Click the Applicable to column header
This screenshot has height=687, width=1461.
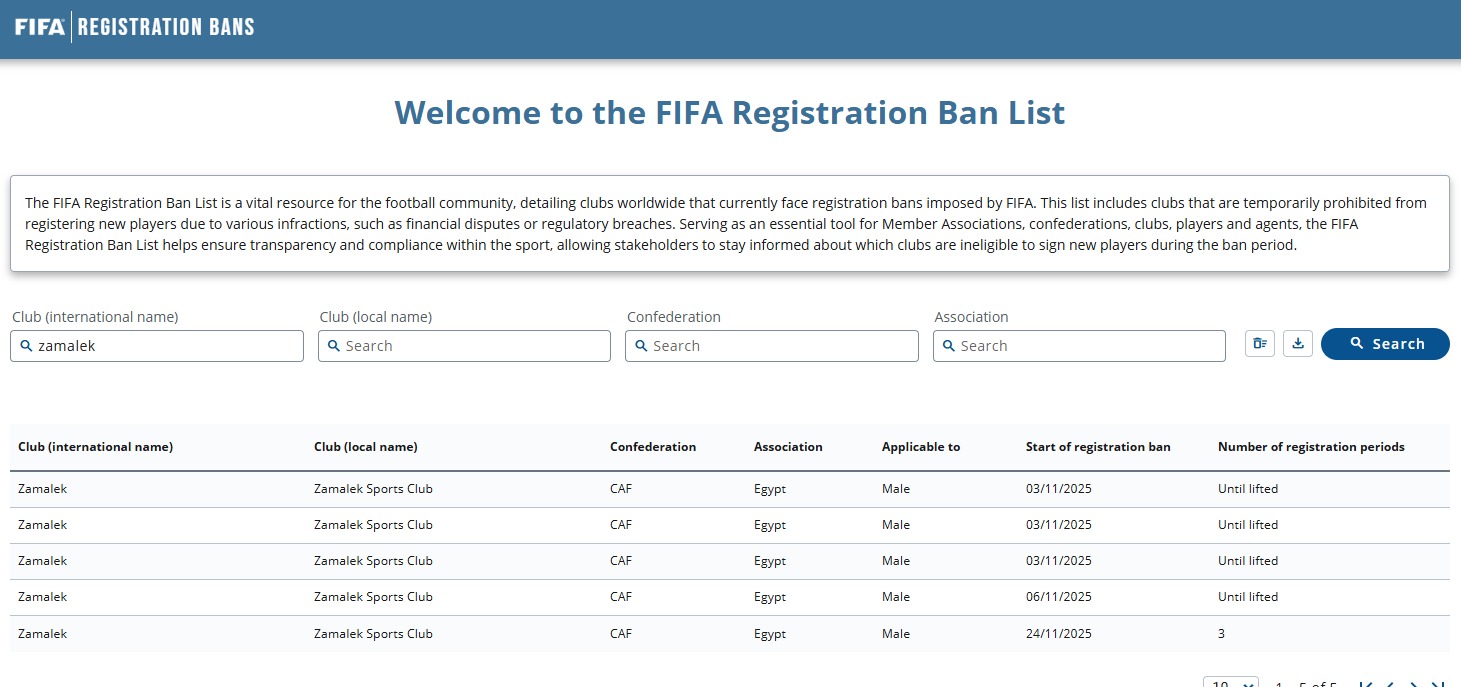(x=920, y=447)
